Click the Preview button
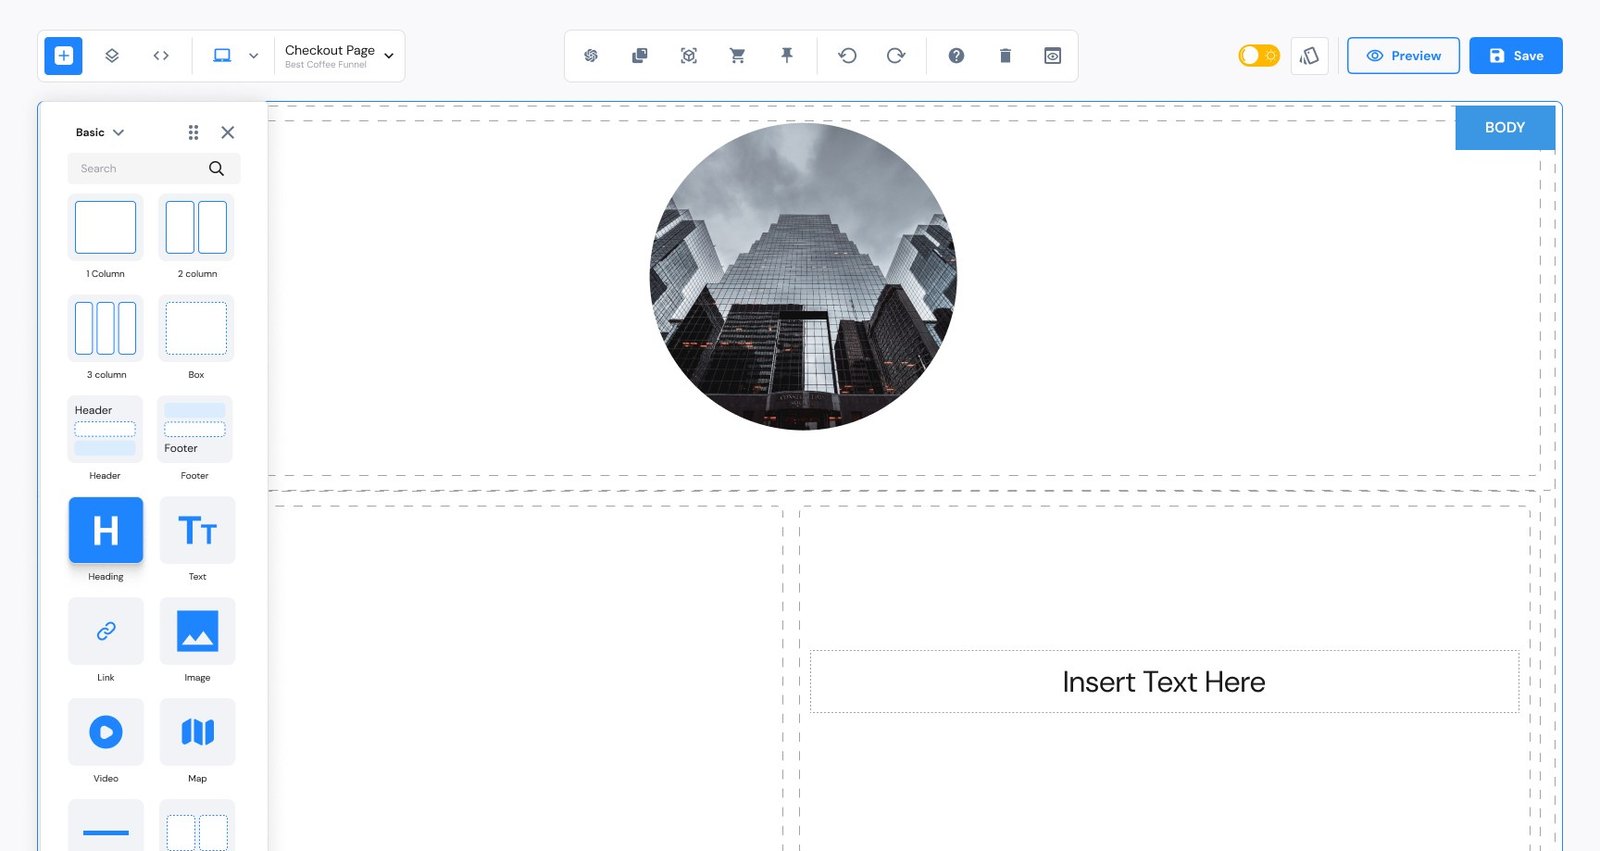Image resolution: width=1600 pixels, height=851 pixels. coord(1403,56)
